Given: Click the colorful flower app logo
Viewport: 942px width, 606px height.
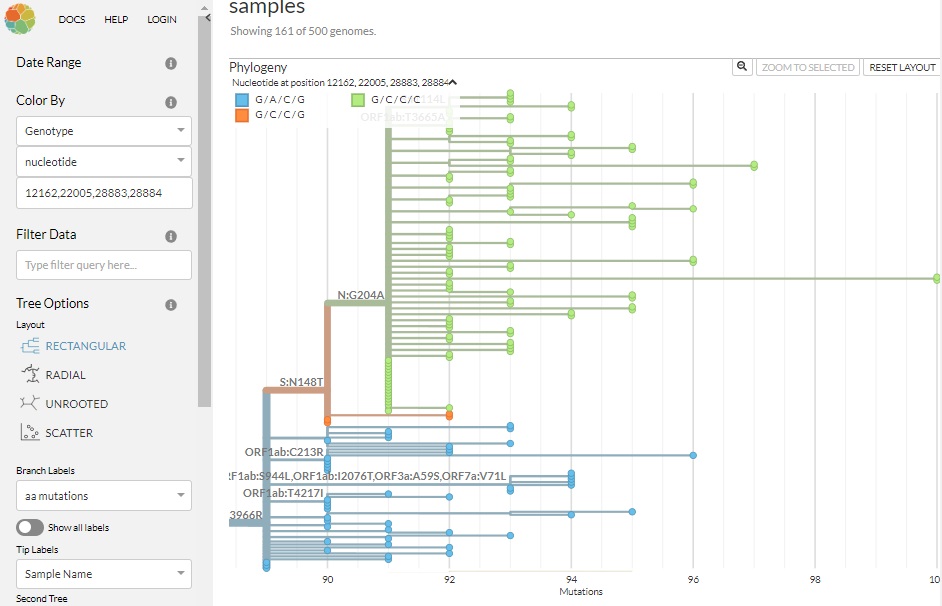Looking at the screenshot, I should (19, 18).
